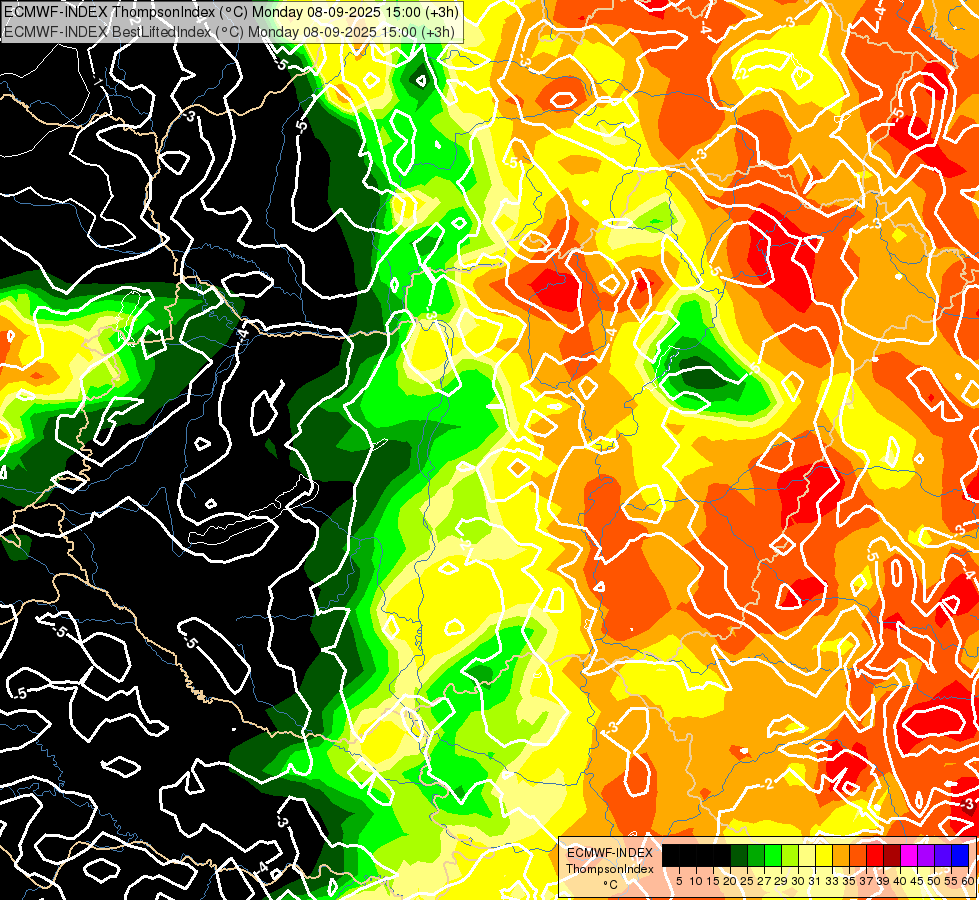Viewport: 979px width, 900px height.
Task: Click the legend scale value 37
Action: [865, 881]
